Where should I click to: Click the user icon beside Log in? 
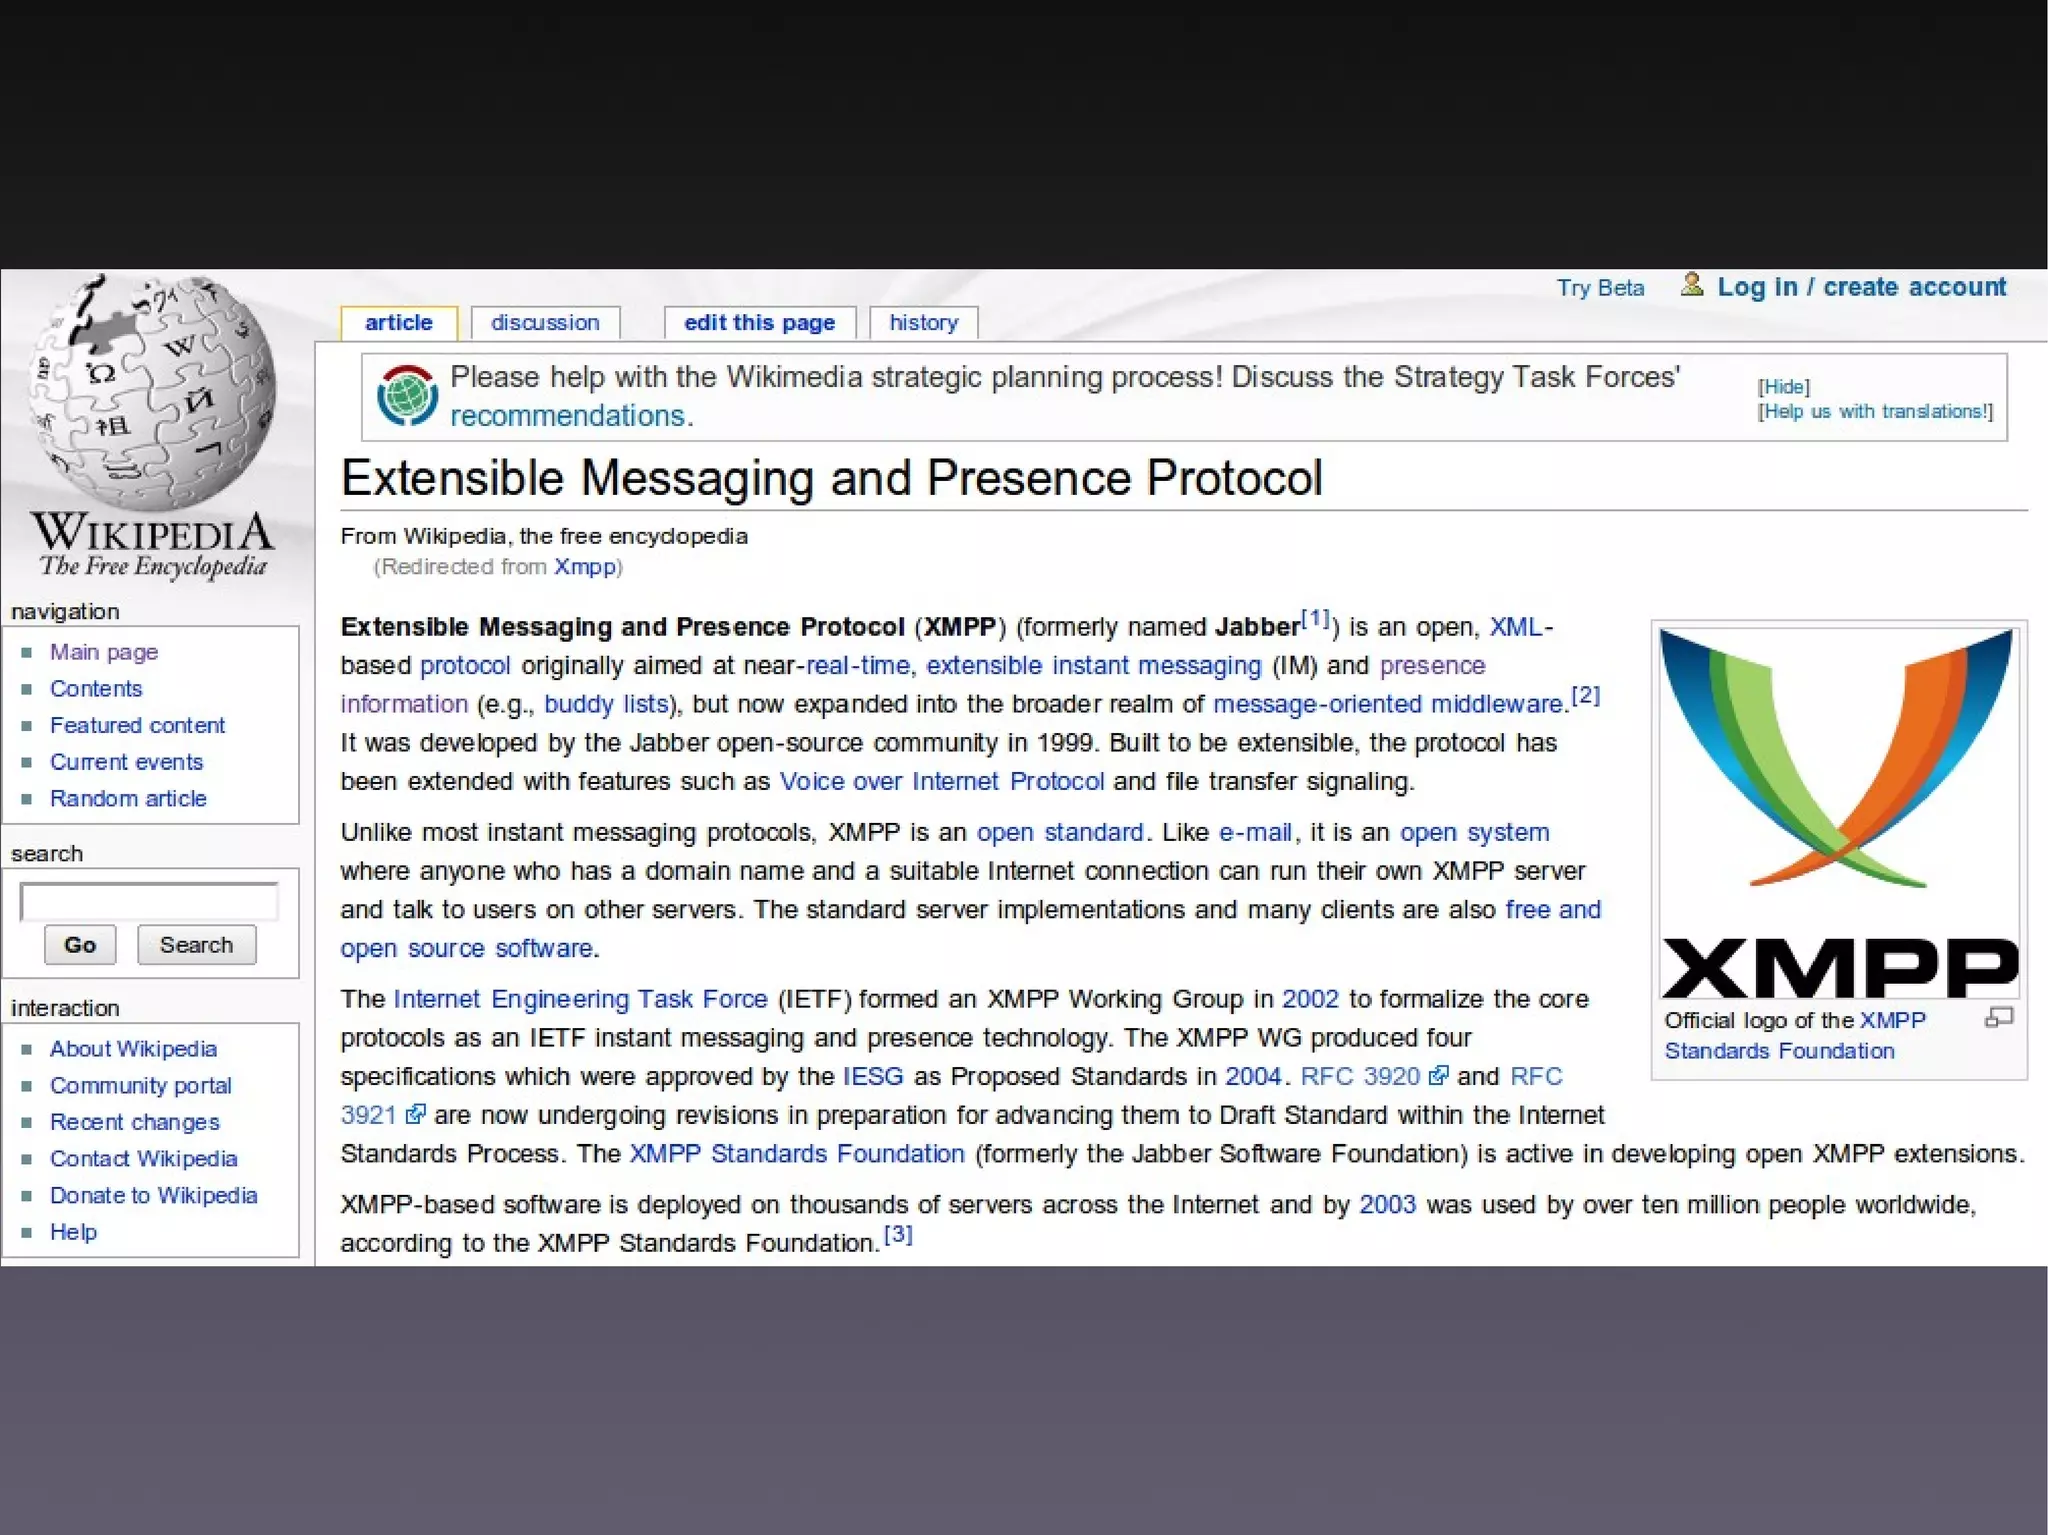(x=1691, y=286)
